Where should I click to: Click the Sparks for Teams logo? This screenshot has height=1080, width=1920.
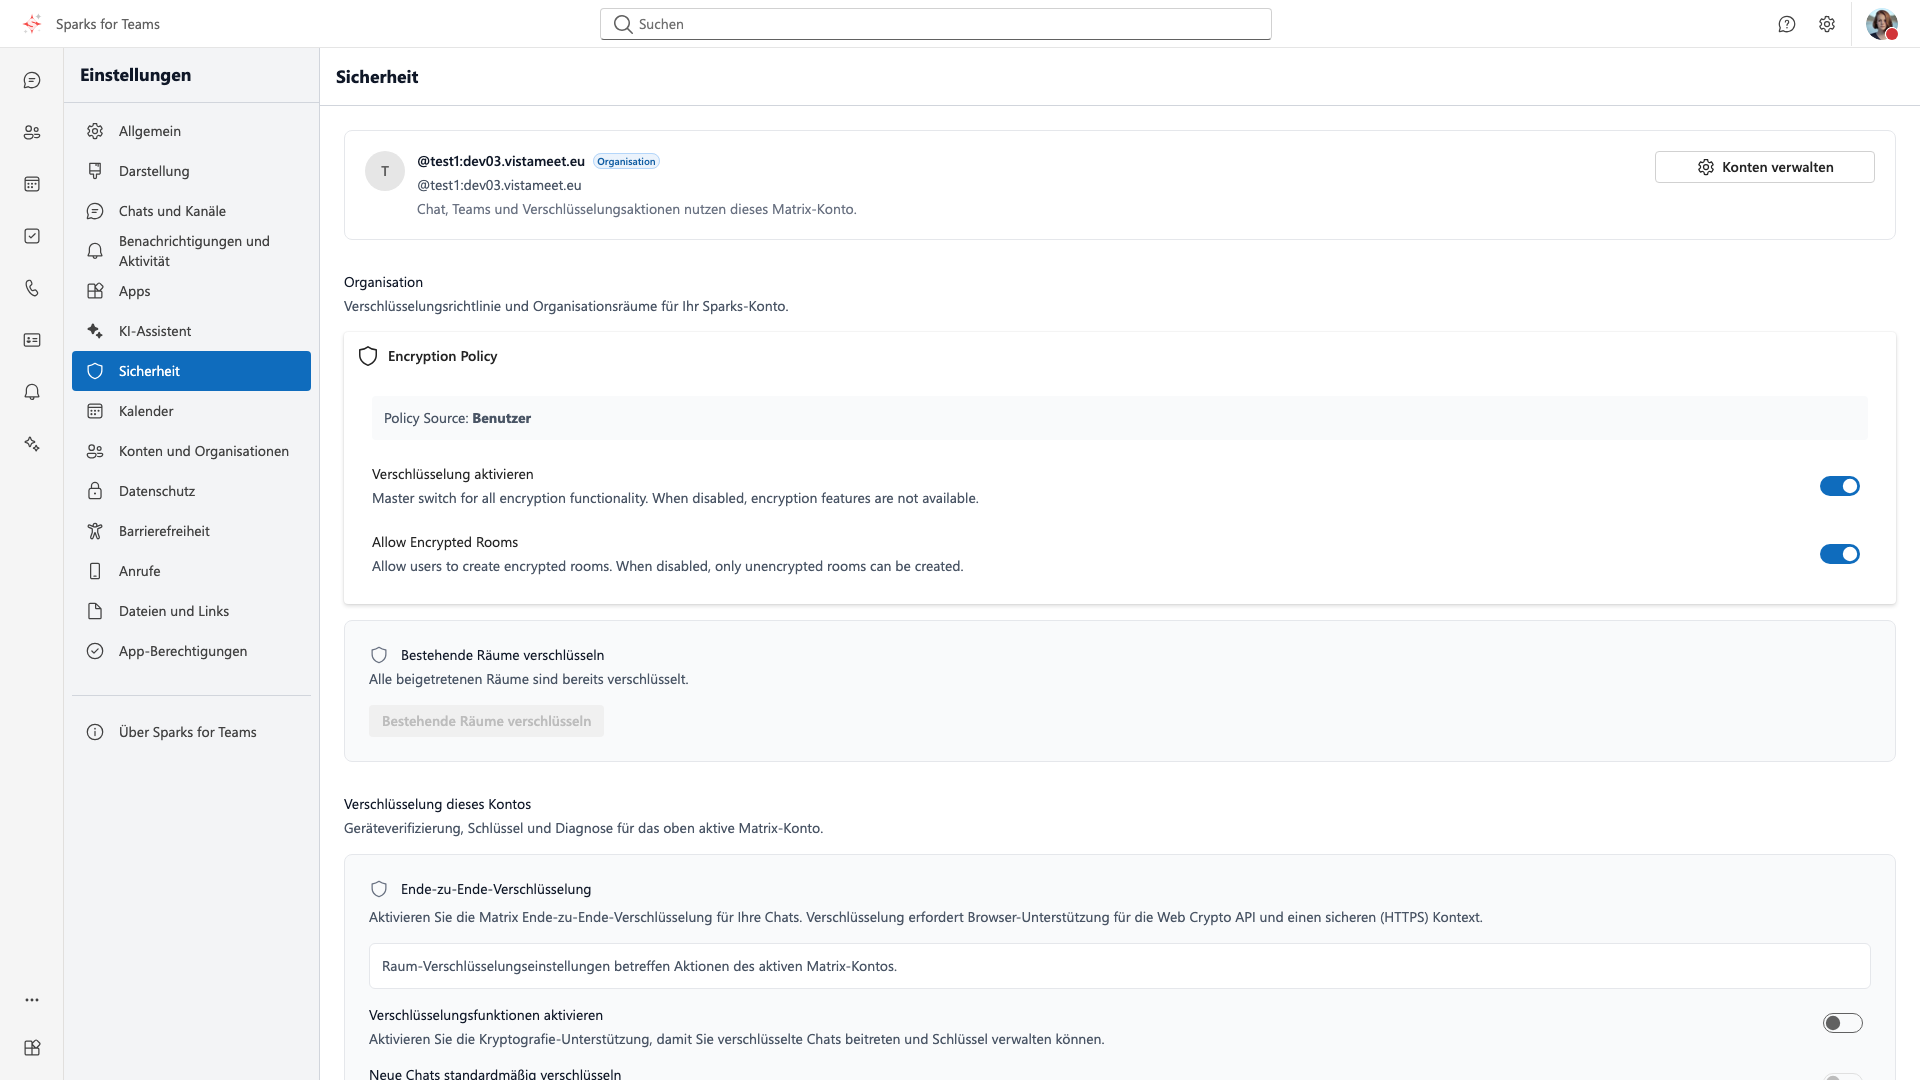click(x=32, y=24)
